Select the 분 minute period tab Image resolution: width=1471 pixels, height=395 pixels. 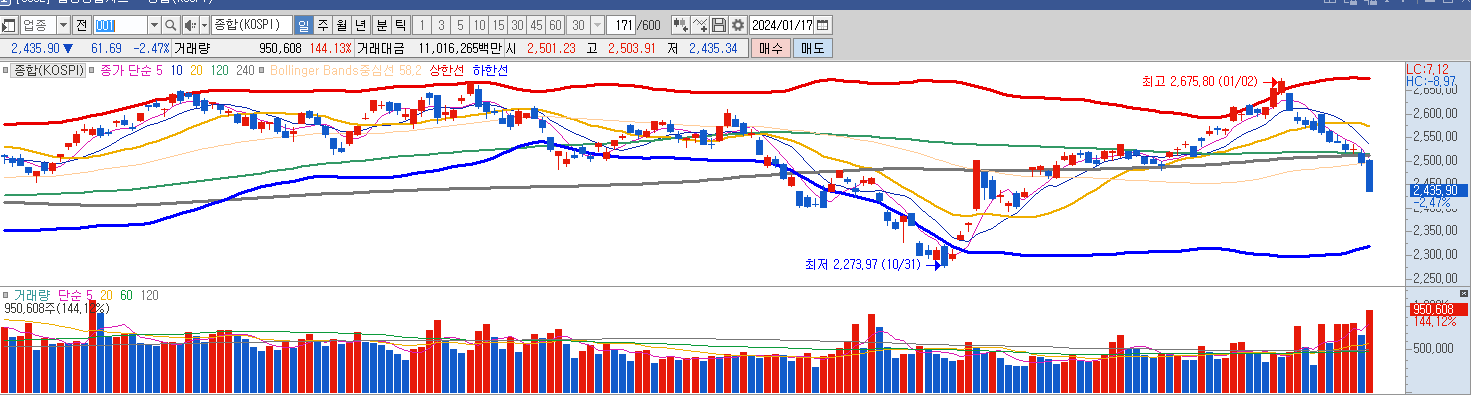tap(381, 25)
